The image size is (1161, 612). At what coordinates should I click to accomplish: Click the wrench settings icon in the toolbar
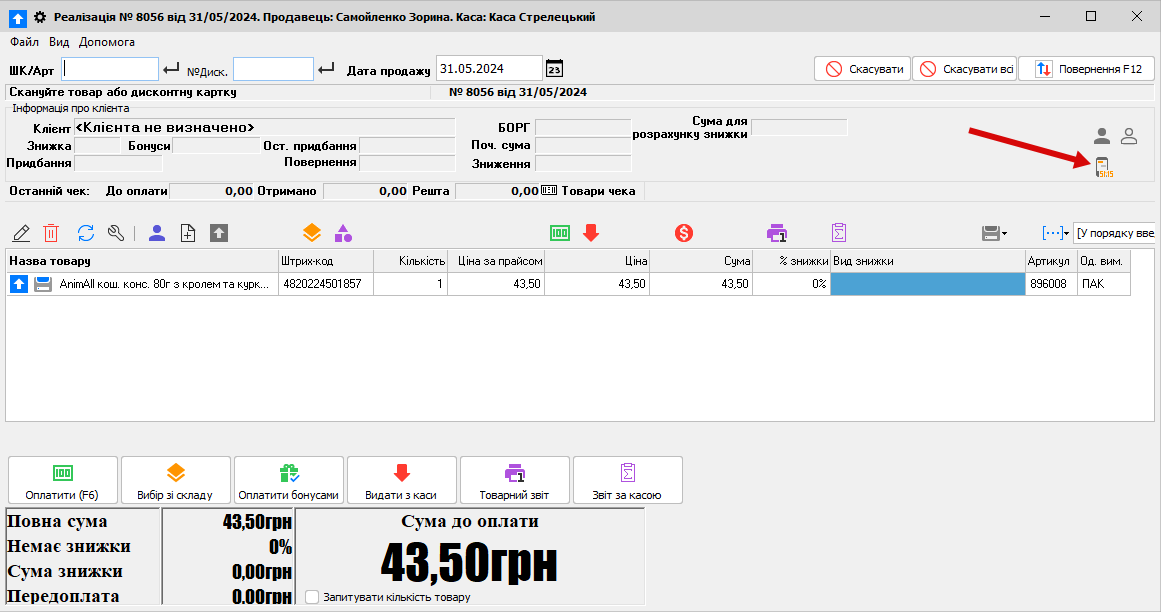(x=116, y=233)
